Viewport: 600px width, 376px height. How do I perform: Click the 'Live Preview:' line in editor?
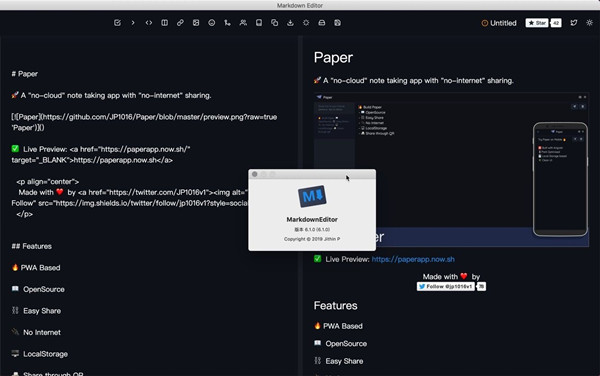coord(101,155)
